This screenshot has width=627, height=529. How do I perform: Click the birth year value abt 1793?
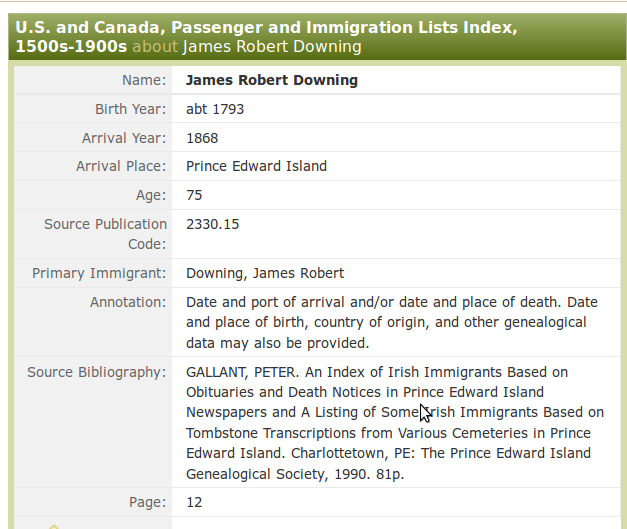[x=215, y=109]
